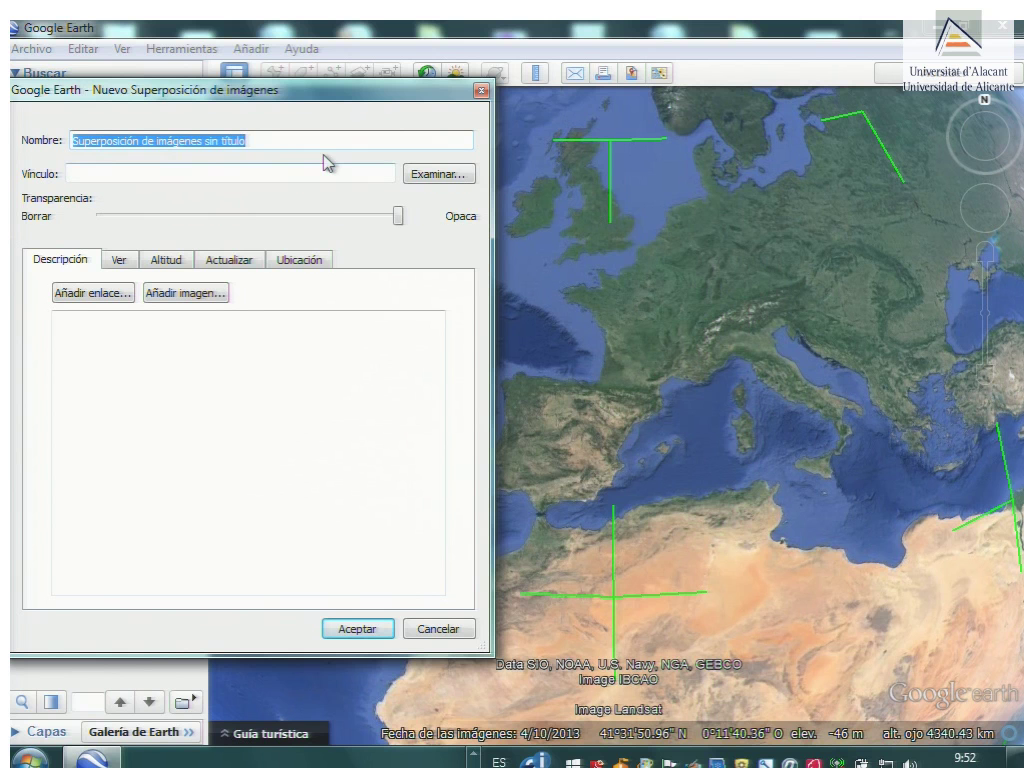Click the Vínculo input field

pos(231,173)
